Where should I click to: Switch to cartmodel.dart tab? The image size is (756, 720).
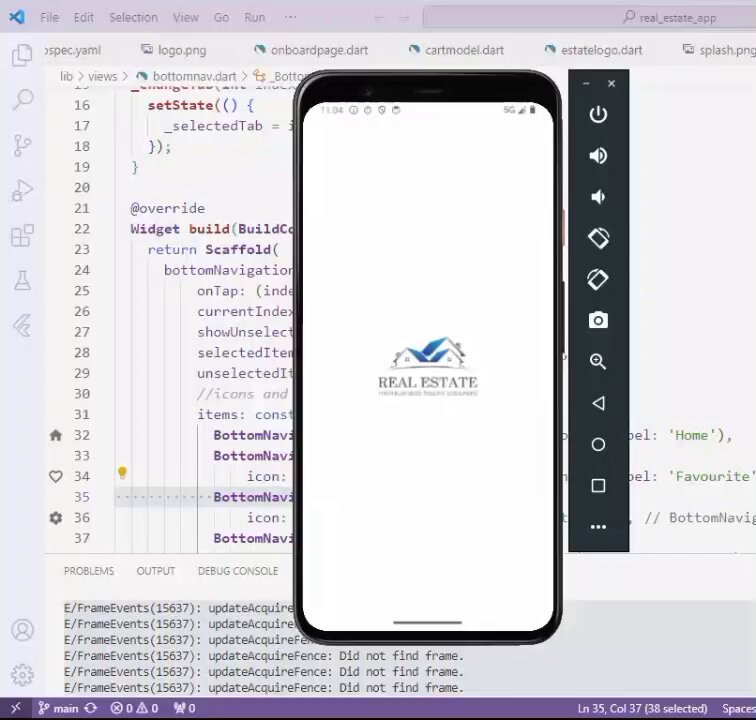(456, 50)
